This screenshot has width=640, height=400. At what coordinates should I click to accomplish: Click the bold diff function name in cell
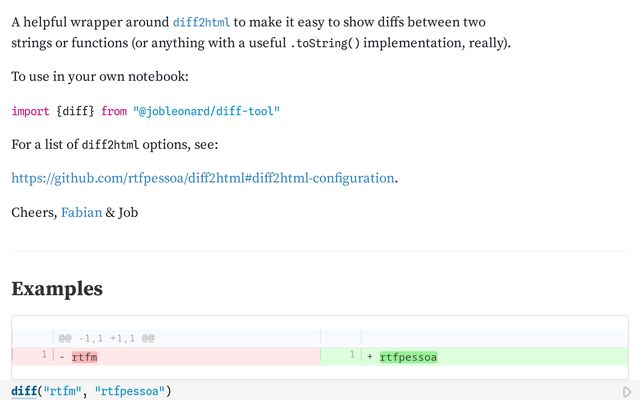click(24, 390)
